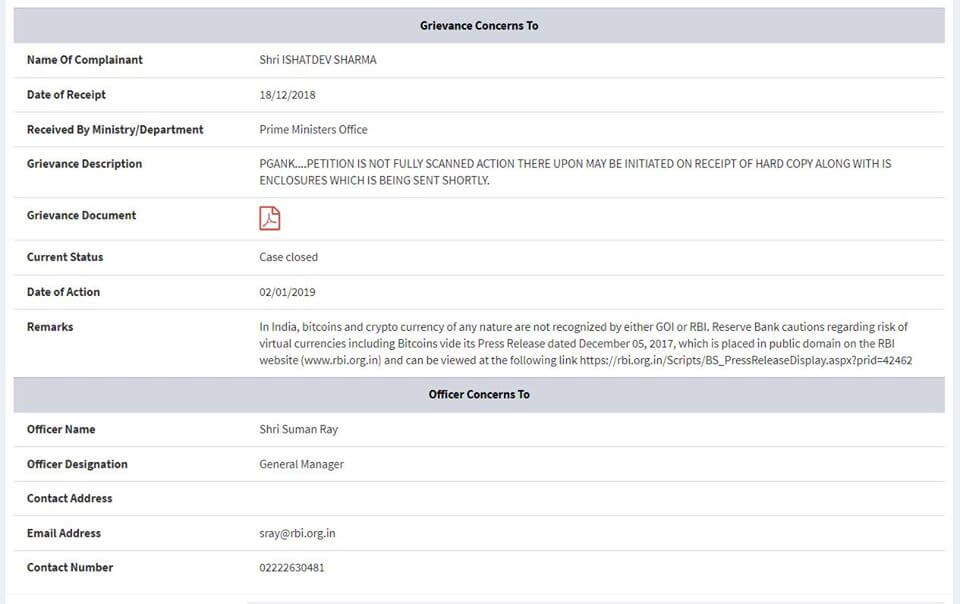Click the 'Remarks' label

[50, 327]
